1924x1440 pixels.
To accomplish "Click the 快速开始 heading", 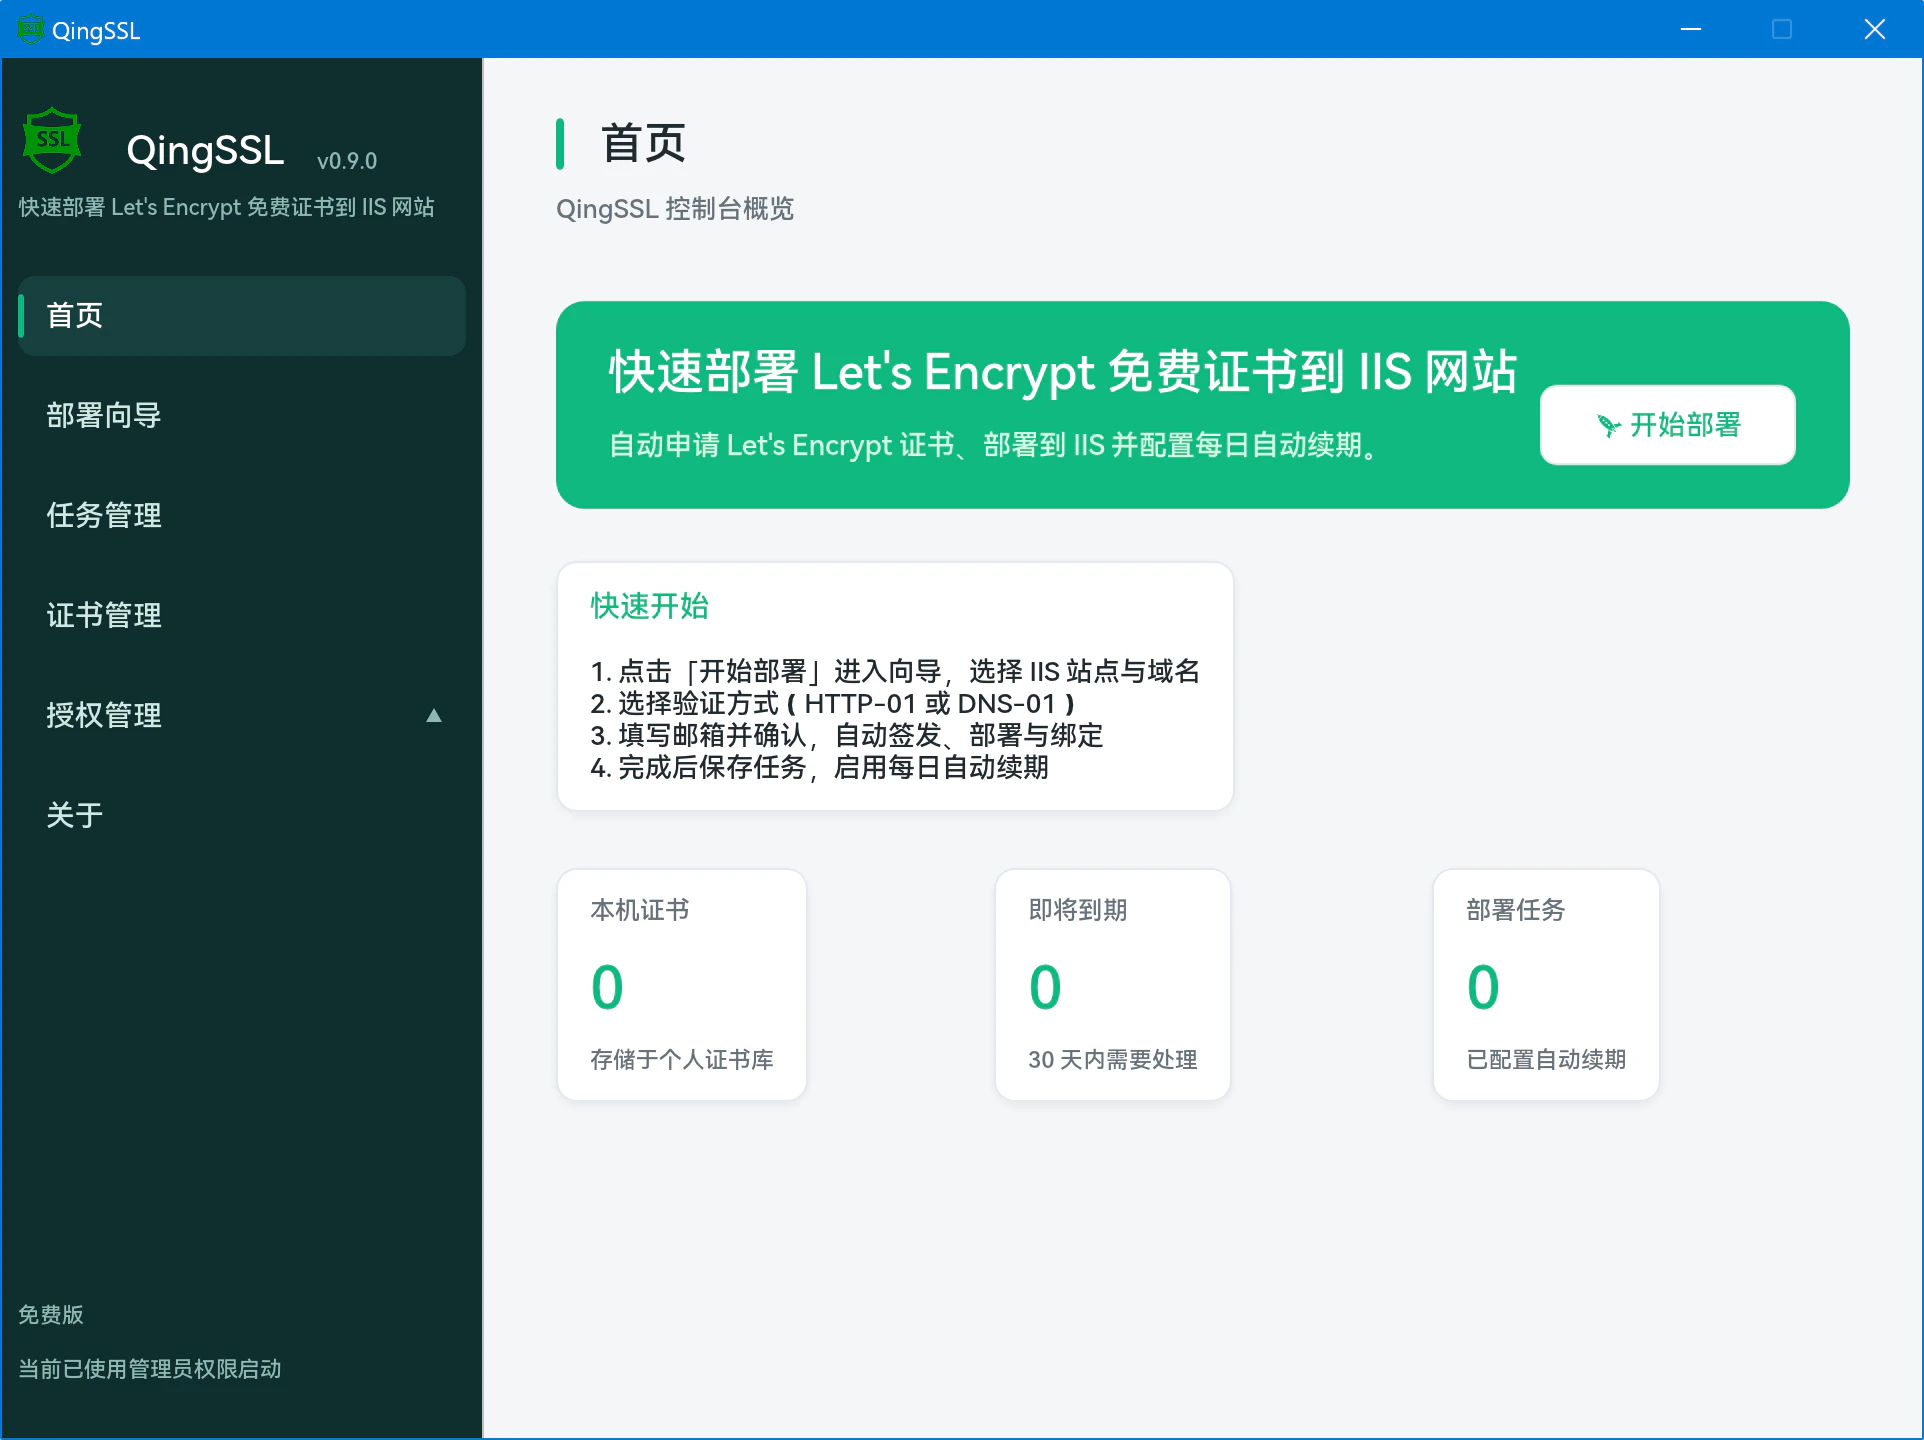I will [650, 606].
